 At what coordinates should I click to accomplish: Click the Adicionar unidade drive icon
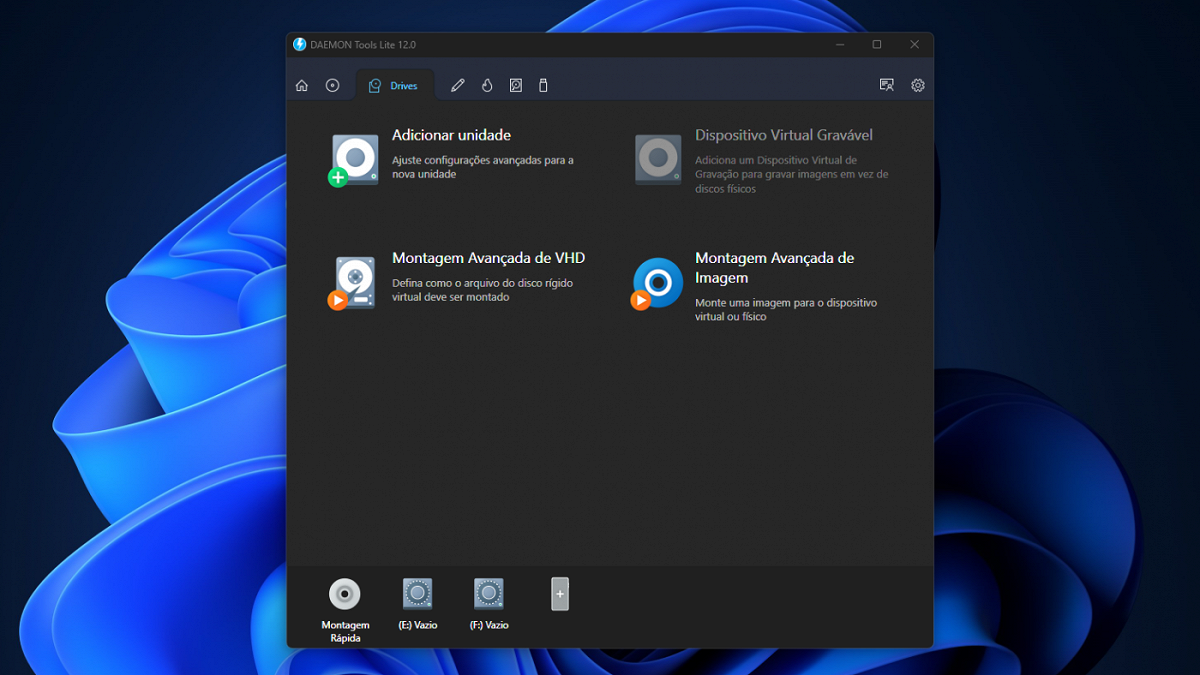354,160
